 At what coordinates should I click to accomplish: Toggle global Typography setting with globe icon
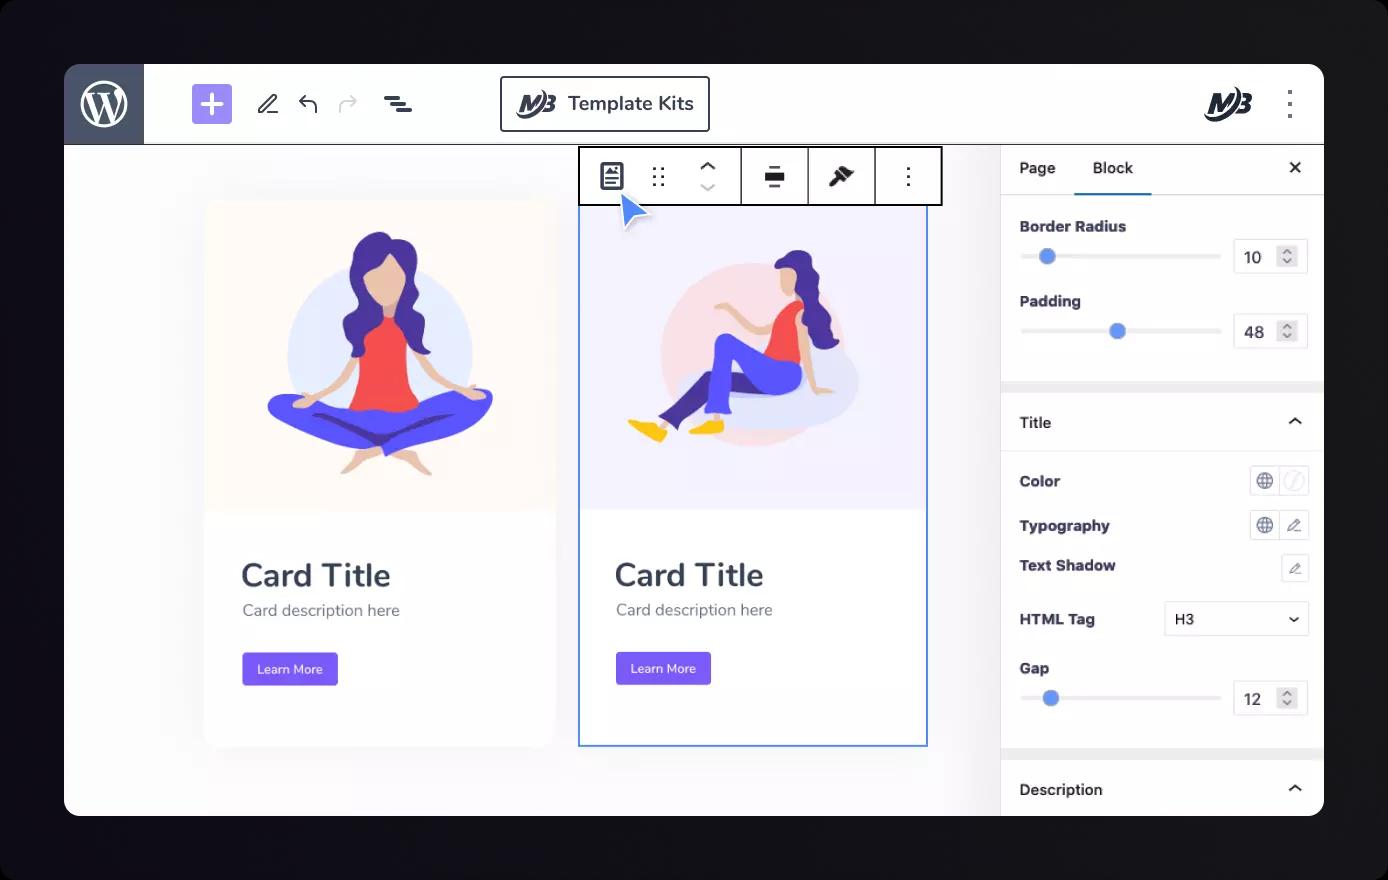click(1264, 525)
